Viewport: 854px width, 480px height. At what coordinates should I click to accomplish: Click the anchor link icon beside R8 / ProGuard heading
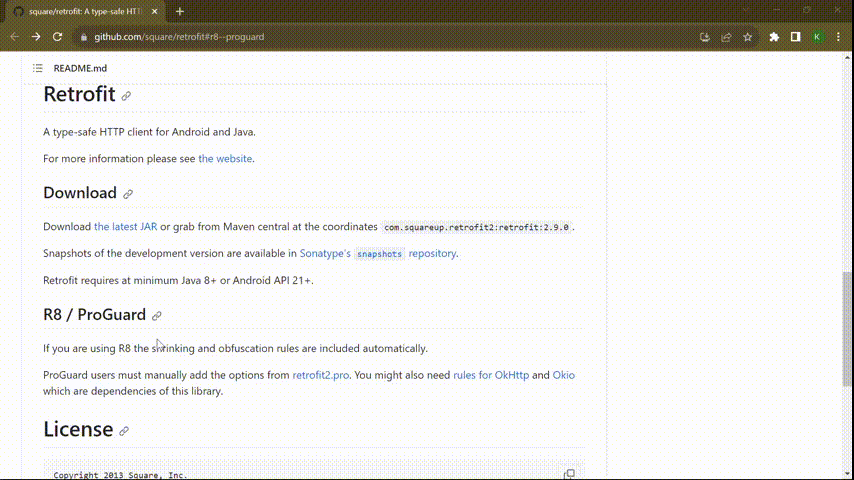(157, 315)
